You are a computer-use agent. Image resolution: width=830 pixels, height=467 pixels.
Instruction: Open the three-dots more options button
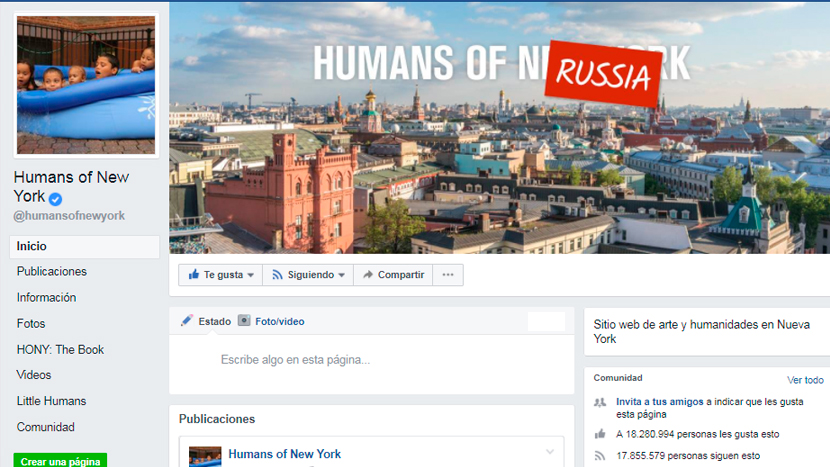(448, 275)
